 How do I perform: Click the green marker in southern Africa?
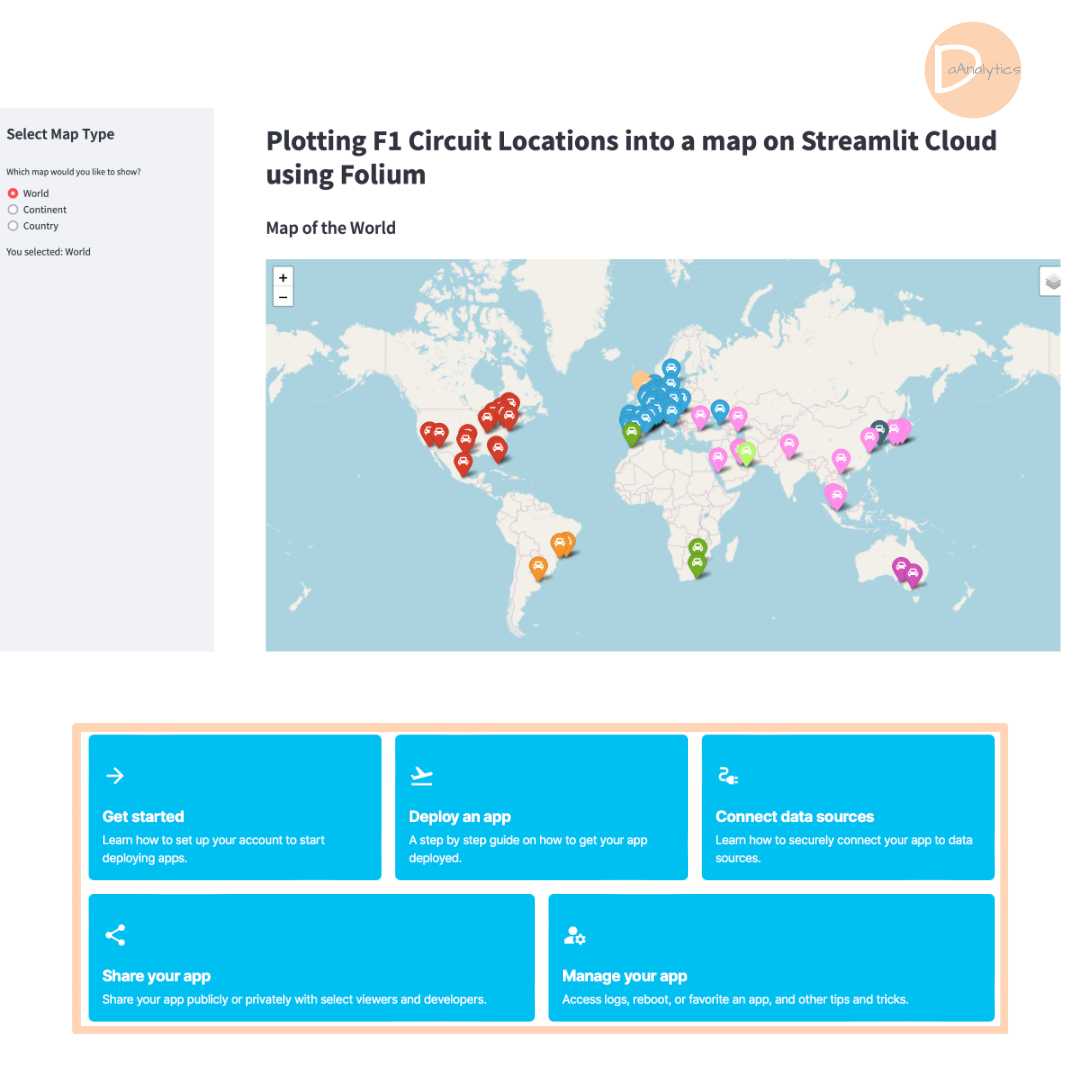[x=696, y=560]
